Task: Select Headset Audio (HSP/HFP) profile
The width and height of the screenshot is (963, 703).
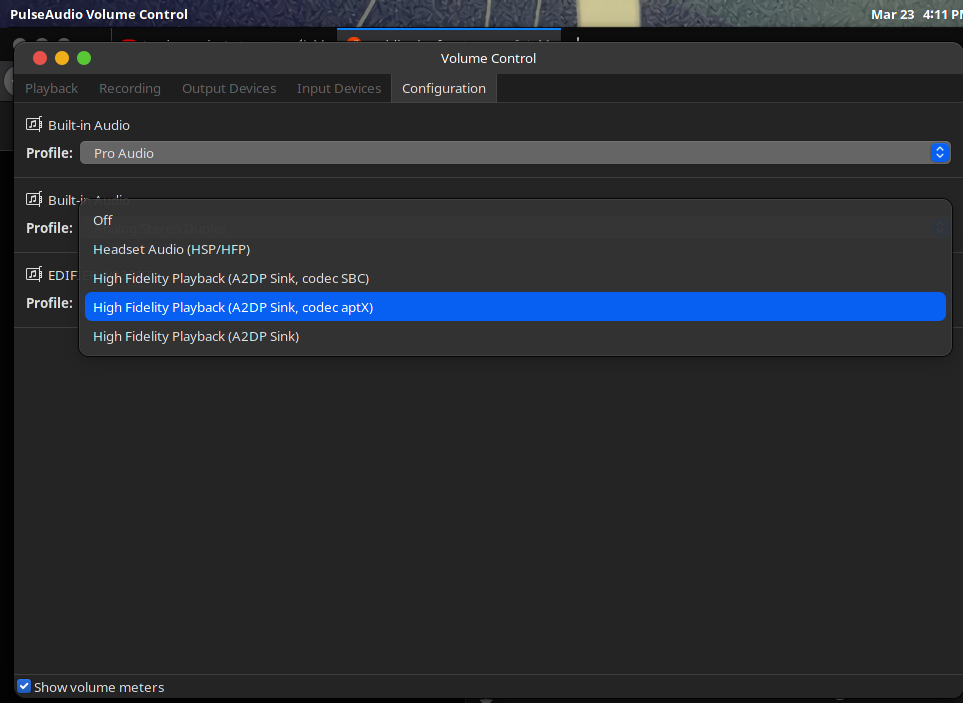Action: coord(515,249)
